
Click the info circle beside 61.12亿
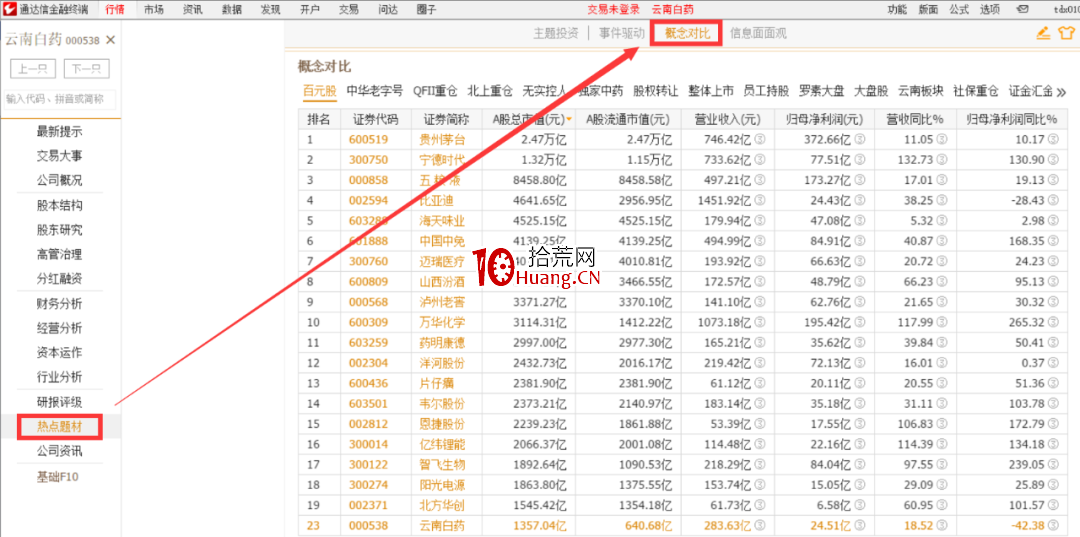tap(760, 383)
